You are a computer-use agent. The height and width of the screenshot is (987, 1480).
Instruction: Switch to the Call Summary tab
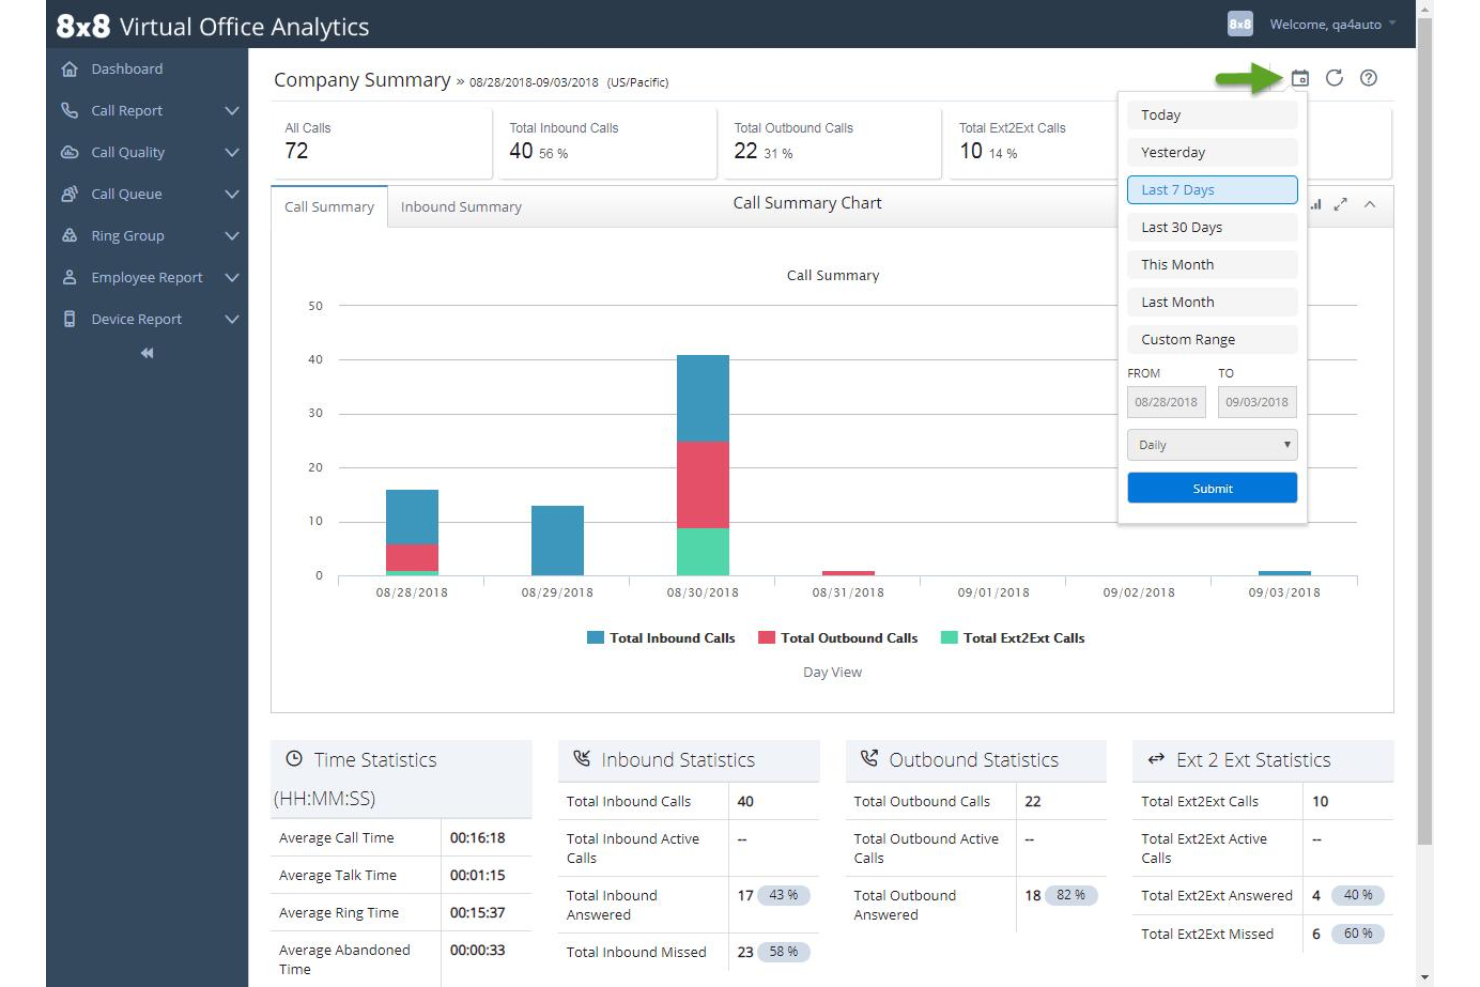coord(329,207)
